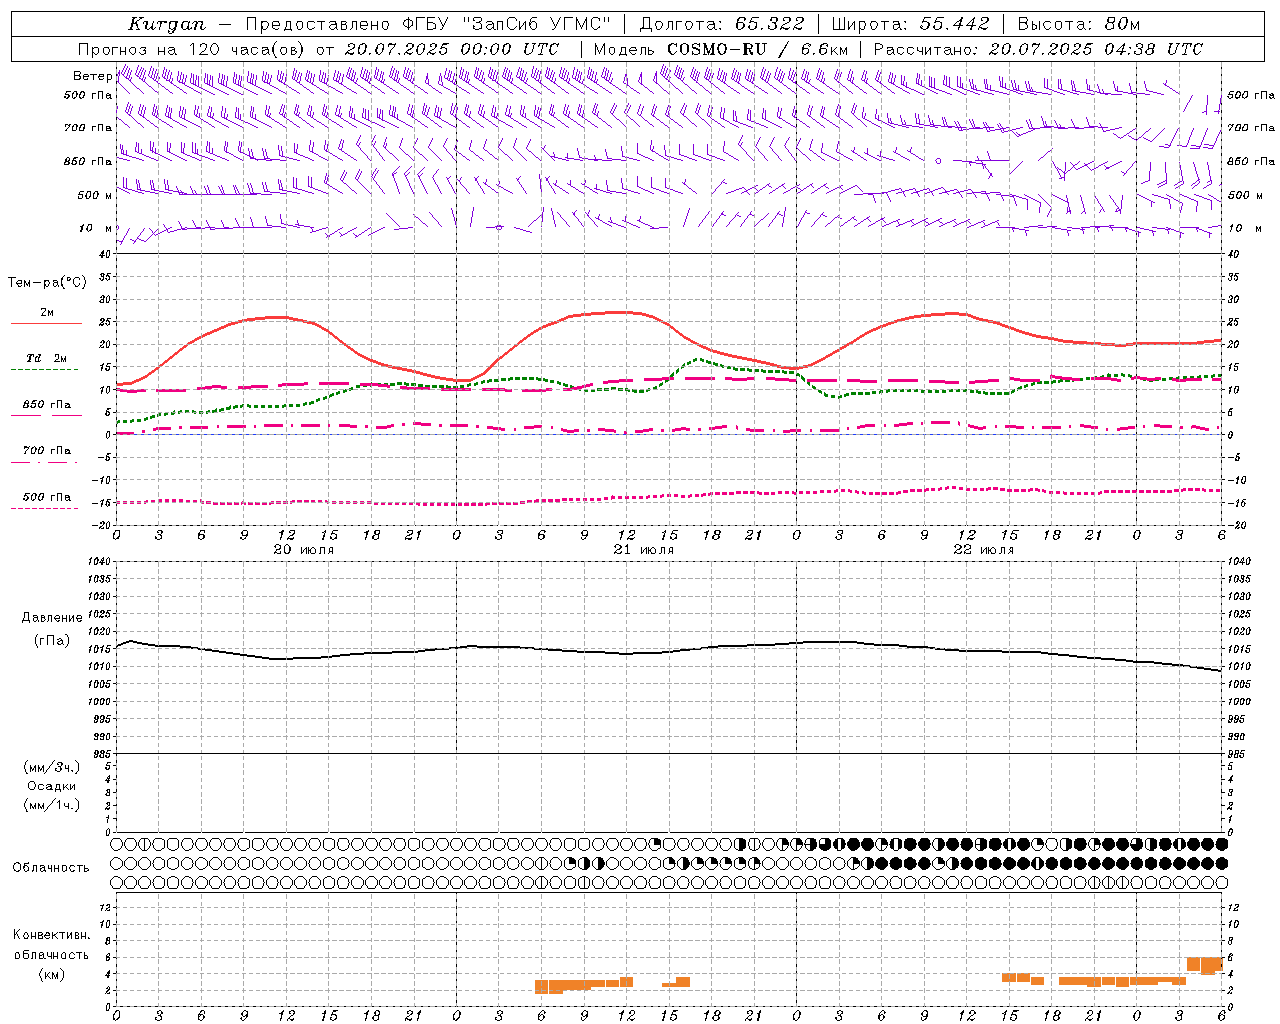Click the 'Конвективн.' convective label

pos(52,935)
